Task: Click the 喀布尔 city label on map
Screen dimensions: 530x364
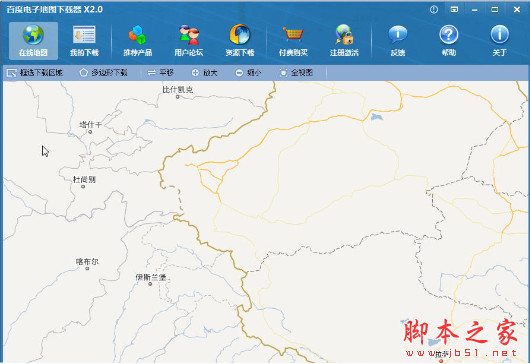Action: click(87, 261)
